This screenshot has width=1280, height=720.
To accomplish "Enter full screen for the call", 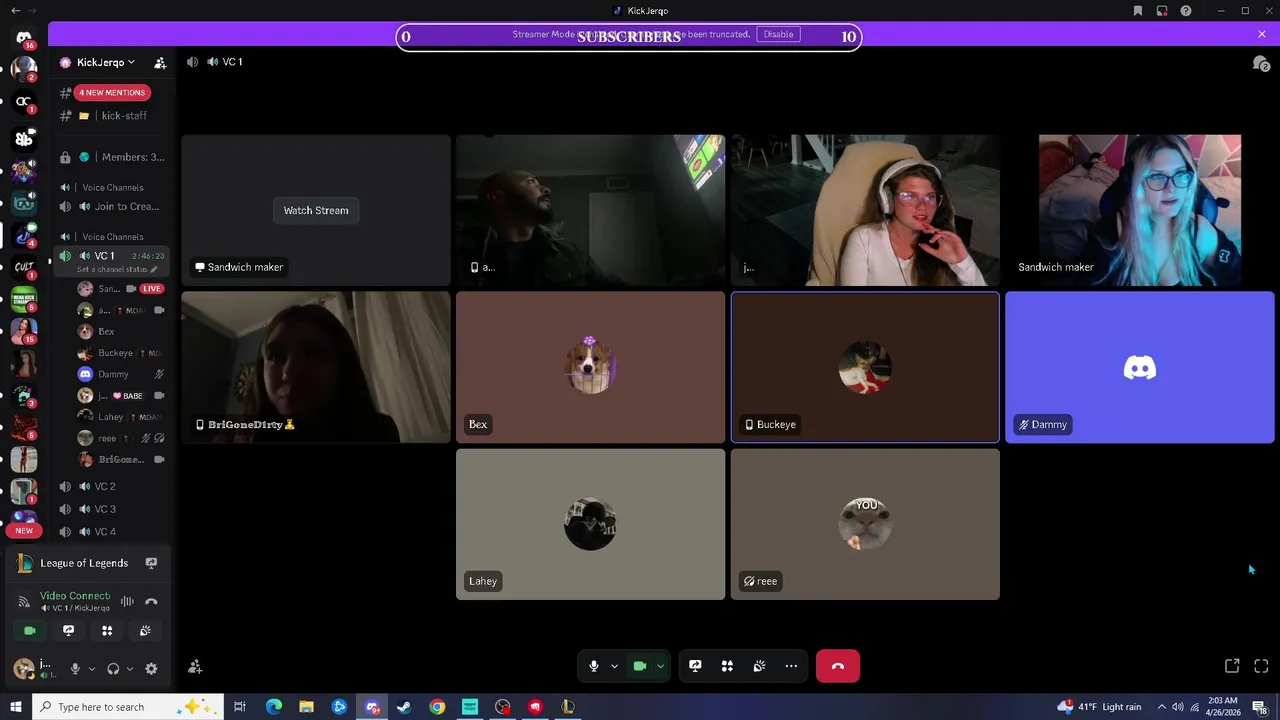I will click(x=1261, y=666).
